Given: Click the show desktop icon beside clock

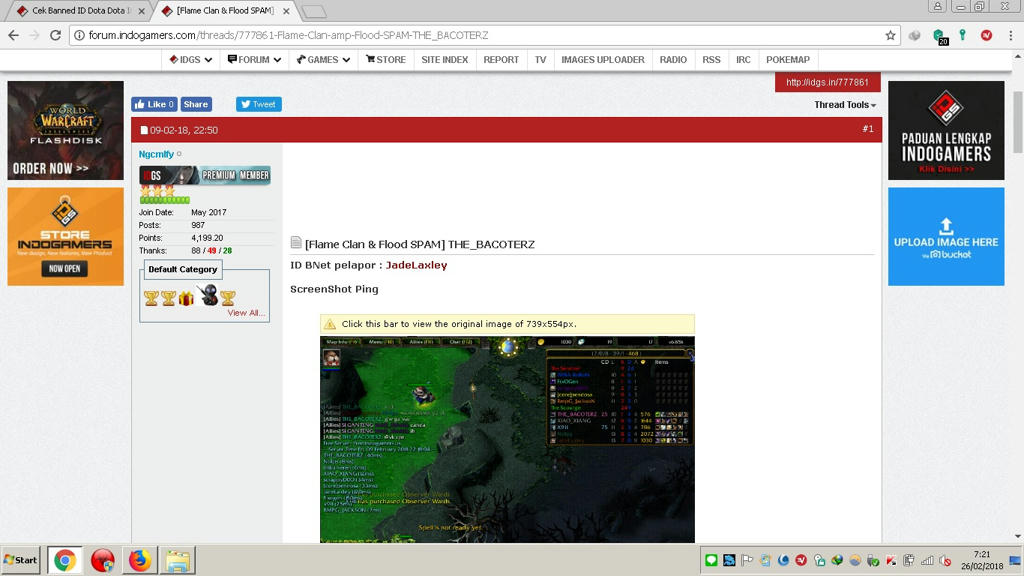Looking at the screenshot, I should click(1015, 560).
